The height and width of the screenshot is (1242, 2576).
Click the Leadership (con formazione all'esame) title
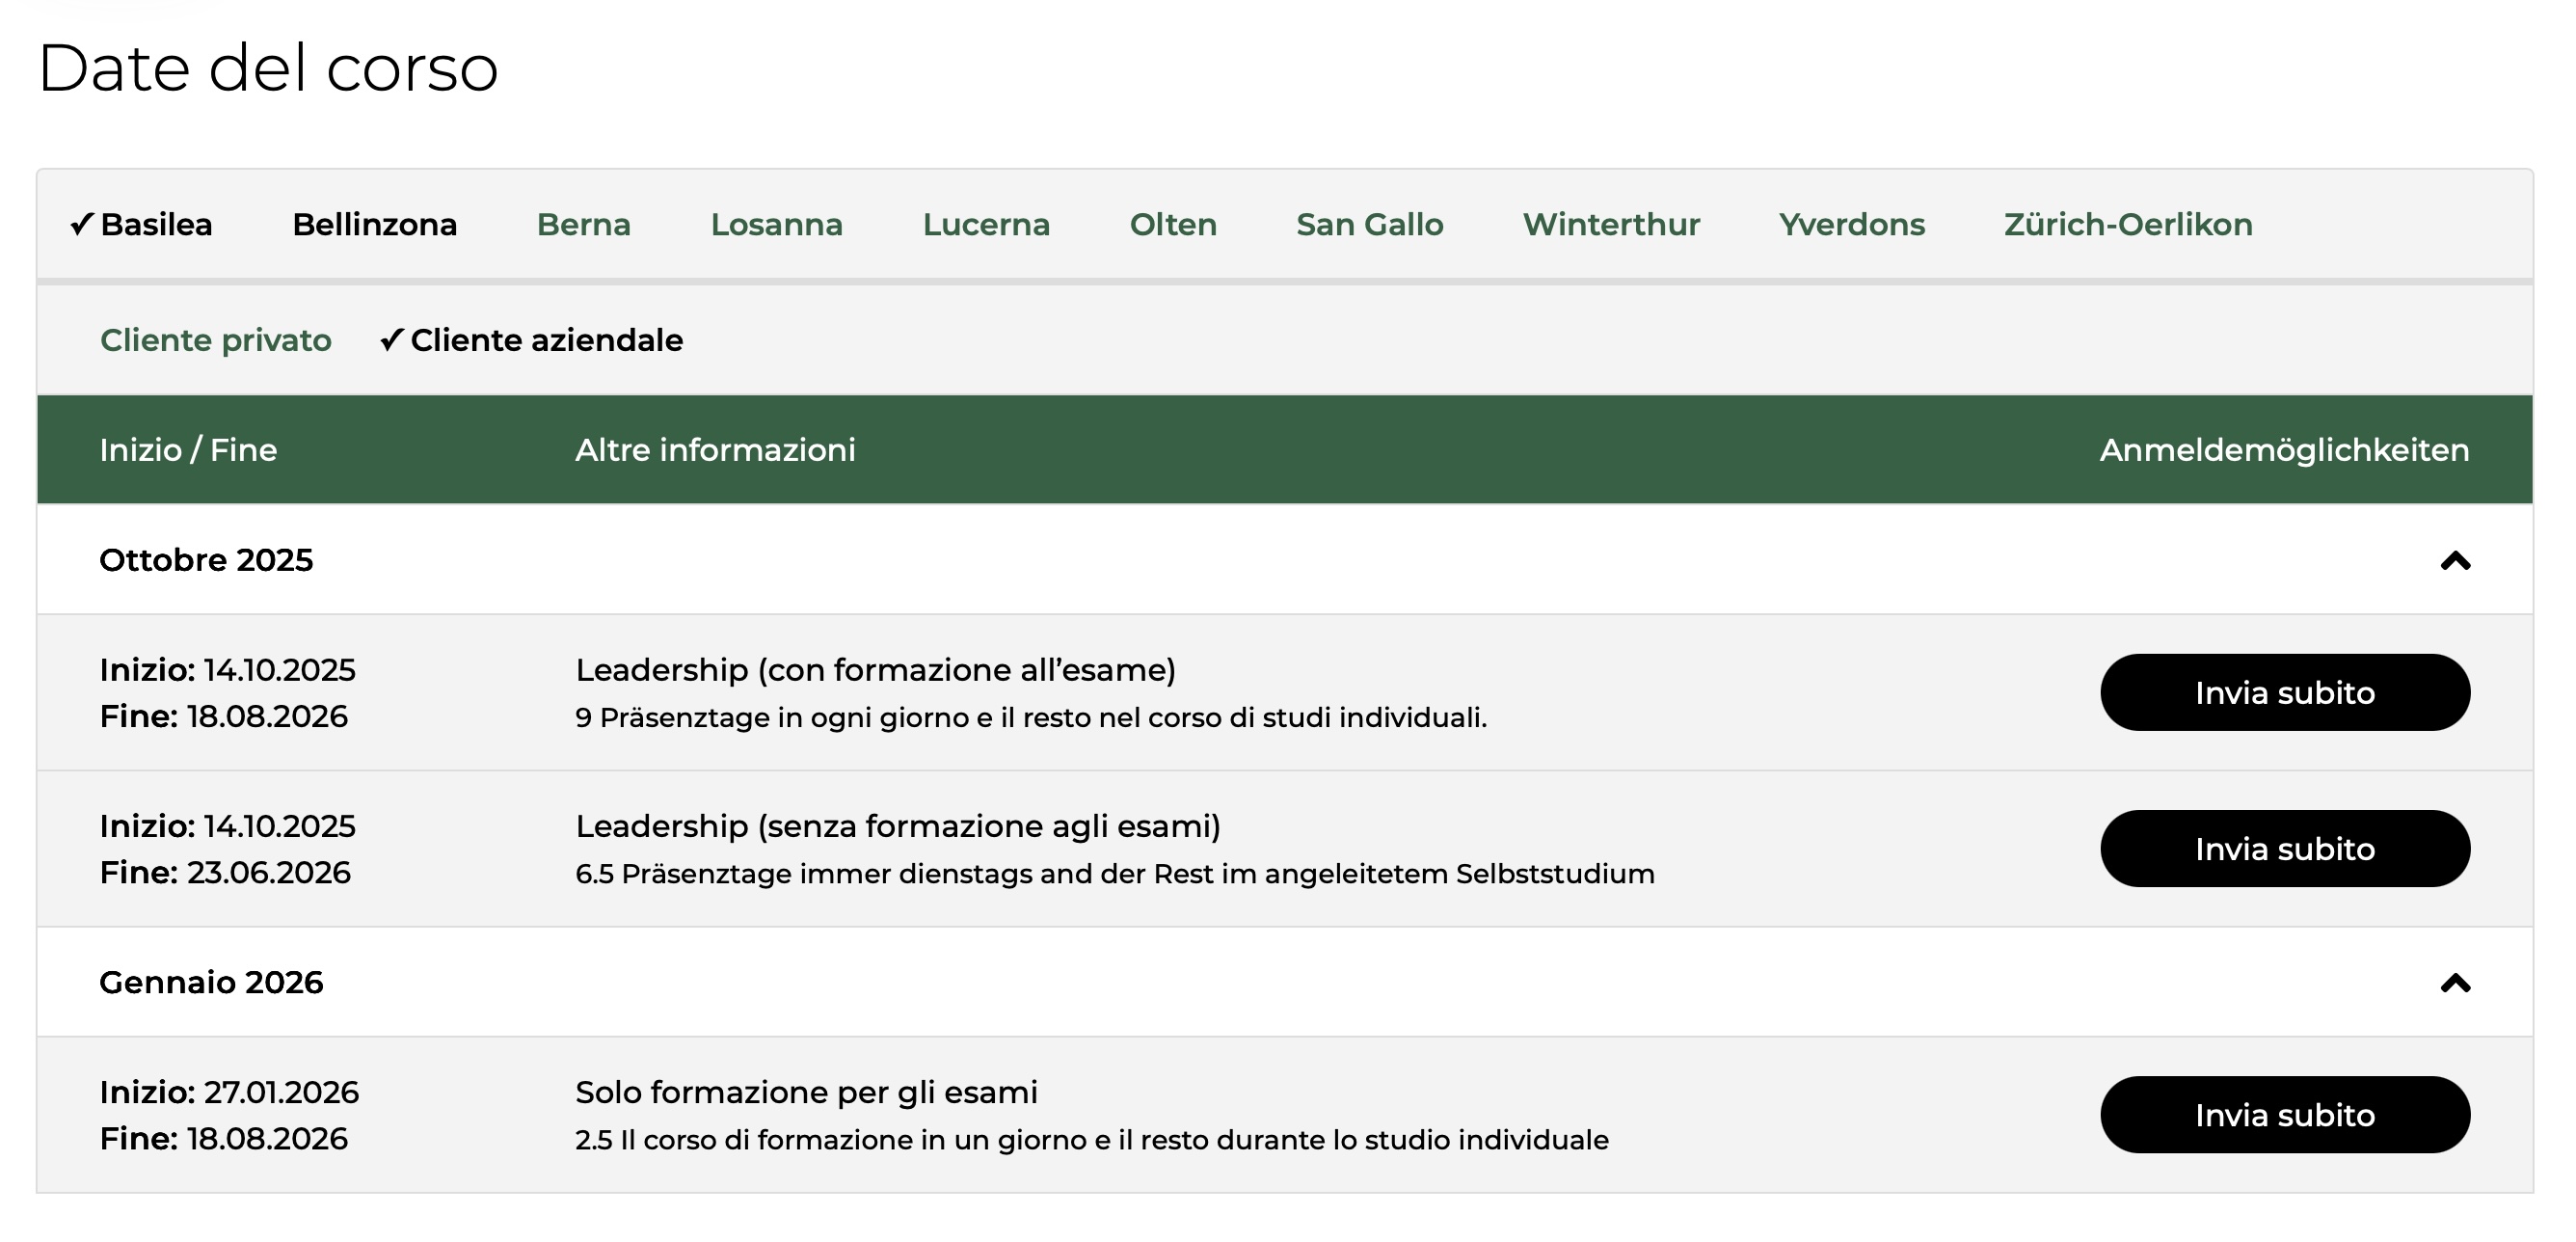[x=875, y=669]
